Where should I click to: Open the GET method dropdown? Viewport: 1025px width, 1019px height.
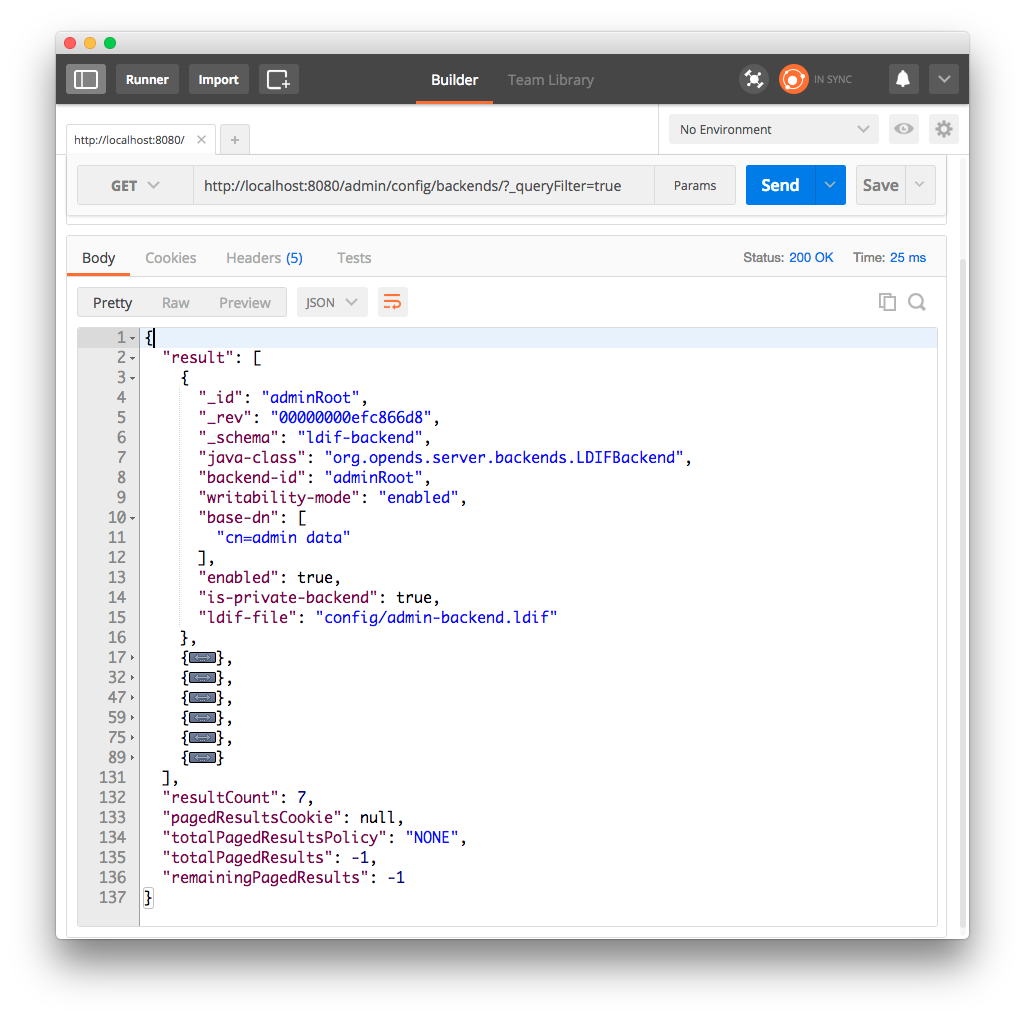coord(135,185)
